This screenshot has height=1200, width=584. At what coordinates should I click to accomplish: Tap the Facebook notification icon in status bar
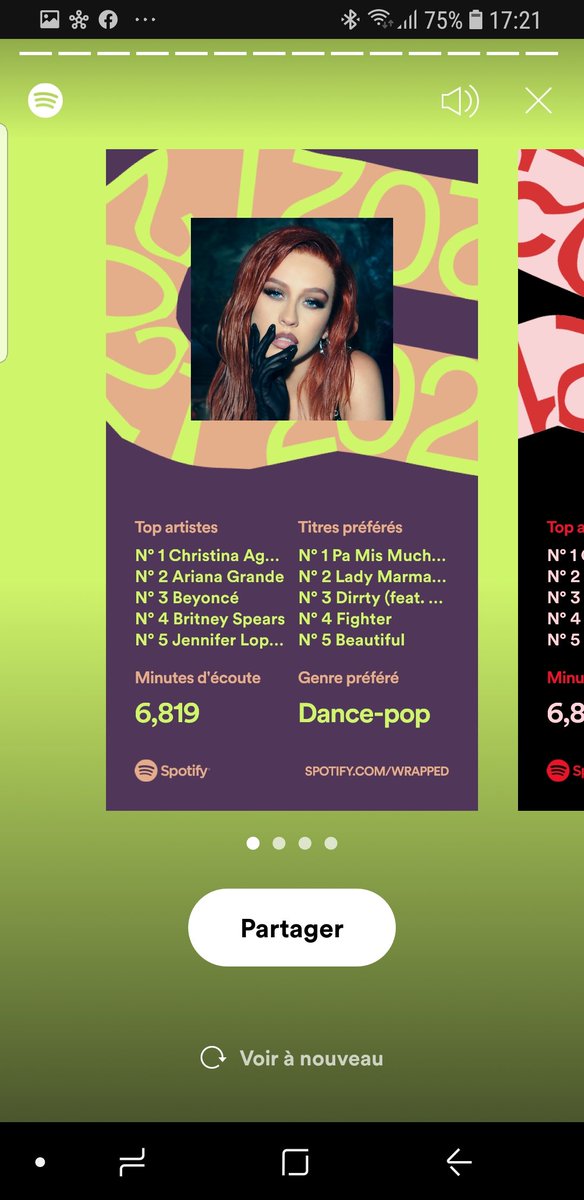tap(107, 19)
